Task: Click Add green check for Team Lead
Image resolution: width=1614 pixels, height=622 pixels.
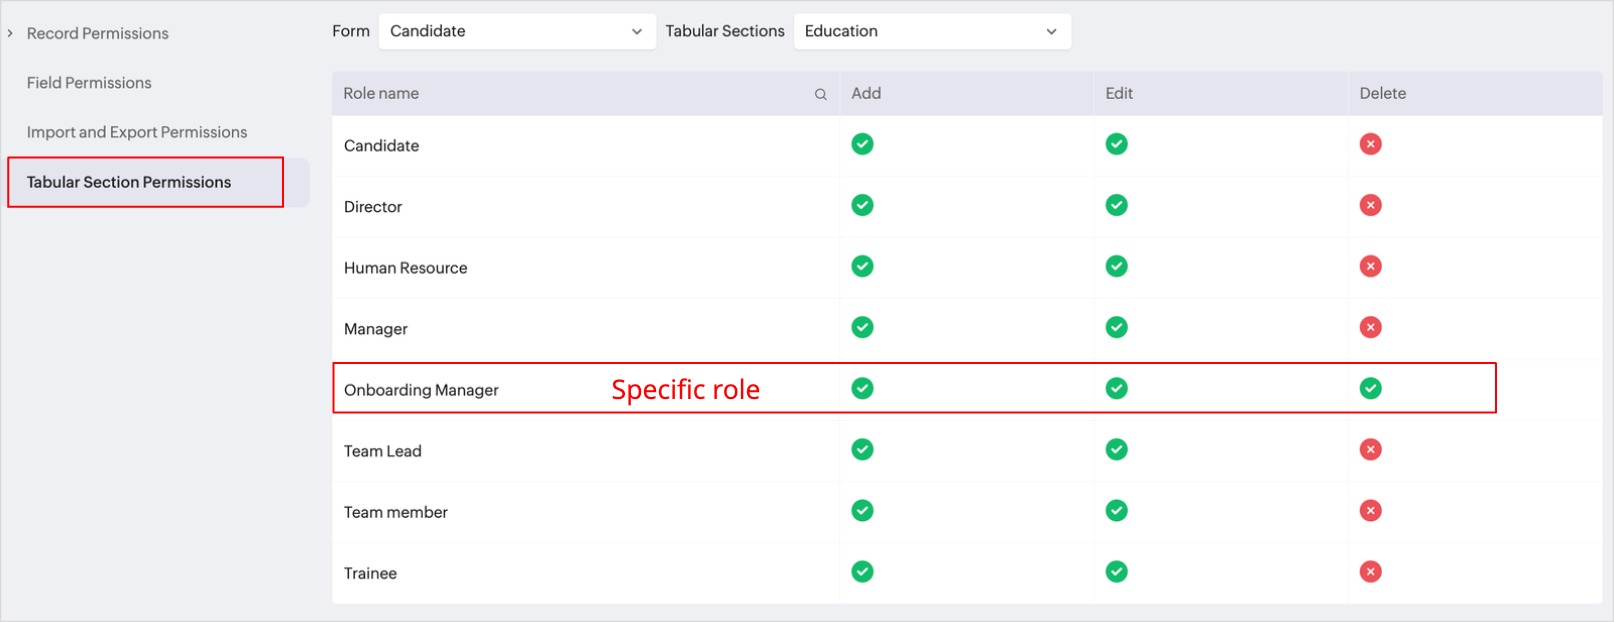Action: point(862,449)
